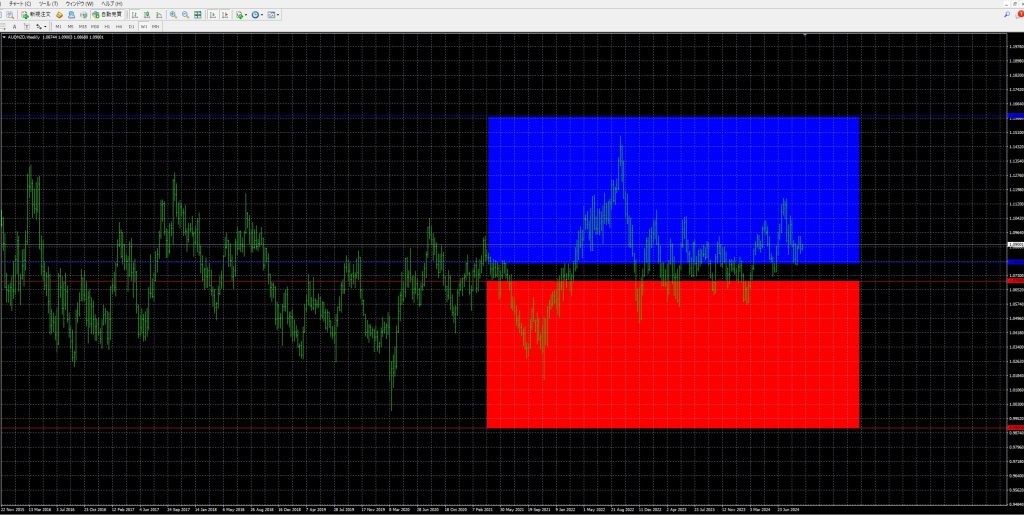Viewport: 1024px width, 515px height.
Task: Click the zoom out magnifier icon
Action: [x=185, y=15]
